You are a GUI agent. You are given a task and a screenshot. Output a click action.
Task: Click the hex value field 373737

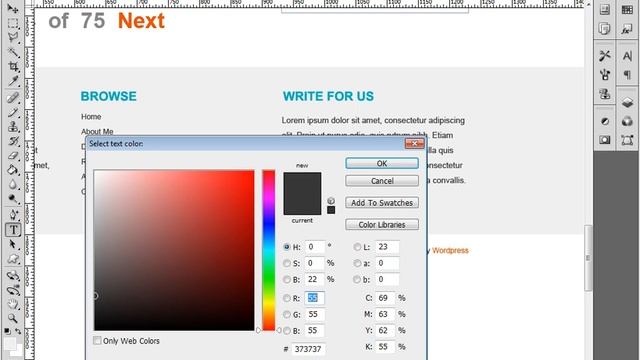point(308,349)
